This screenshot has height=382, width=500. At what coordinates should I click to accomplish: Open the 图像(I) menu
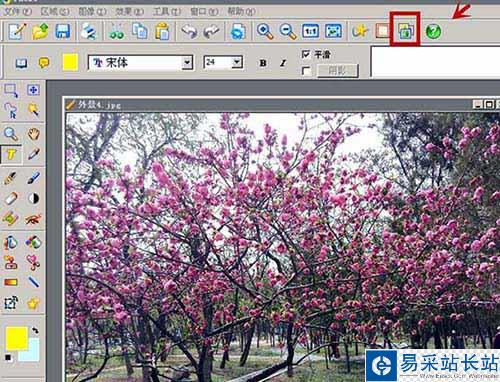pos(92,12)
